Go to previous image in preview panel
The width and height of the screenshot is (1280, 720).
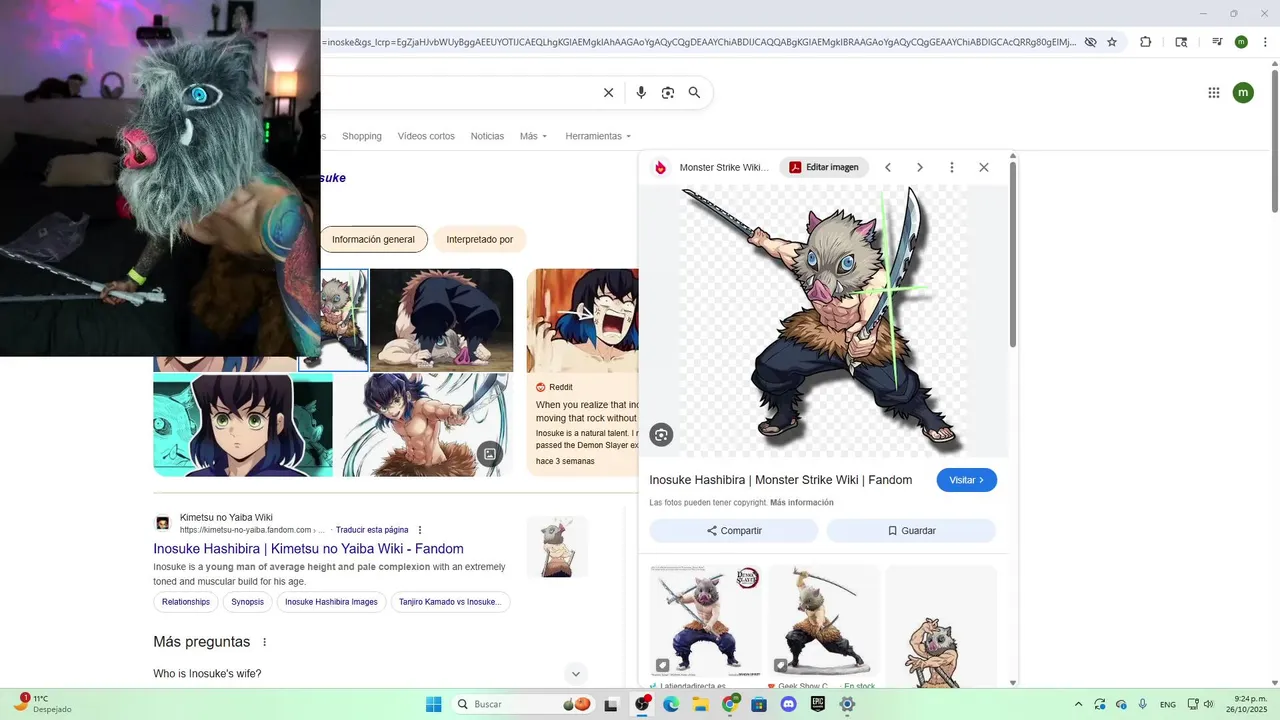point(887,167)
